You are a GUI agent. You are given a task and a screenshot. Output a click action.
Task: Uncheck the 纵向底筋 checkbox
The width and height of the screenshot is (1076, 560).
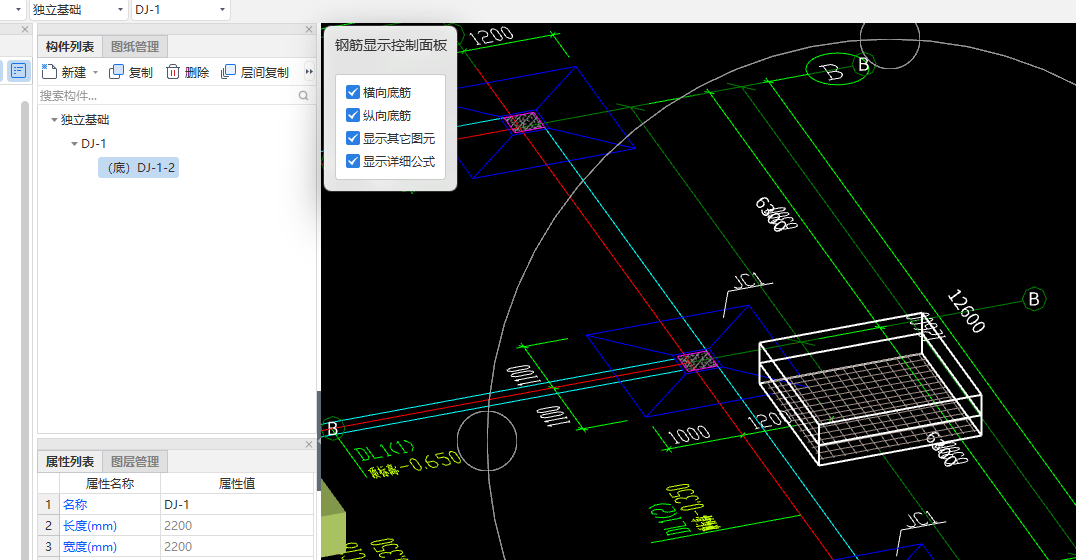353,115
